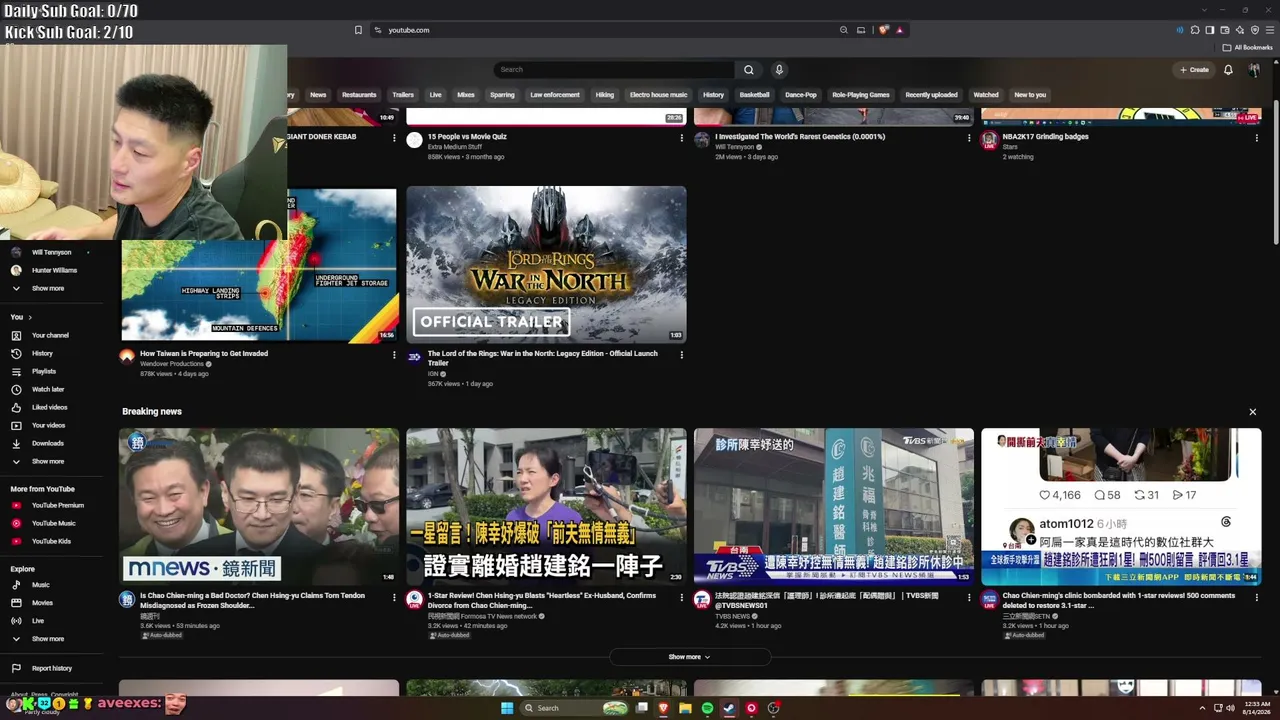This screenshot has width=1280, height=720.
Task: Open the YouTube notifications bell
Action: pos(1228,70)
